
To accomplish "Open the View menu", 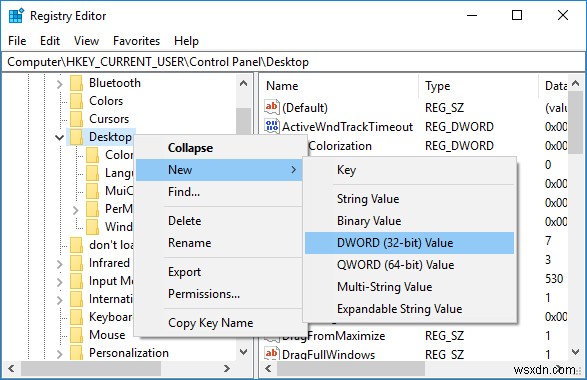I will pyautogui.click(x=86, y=41).
